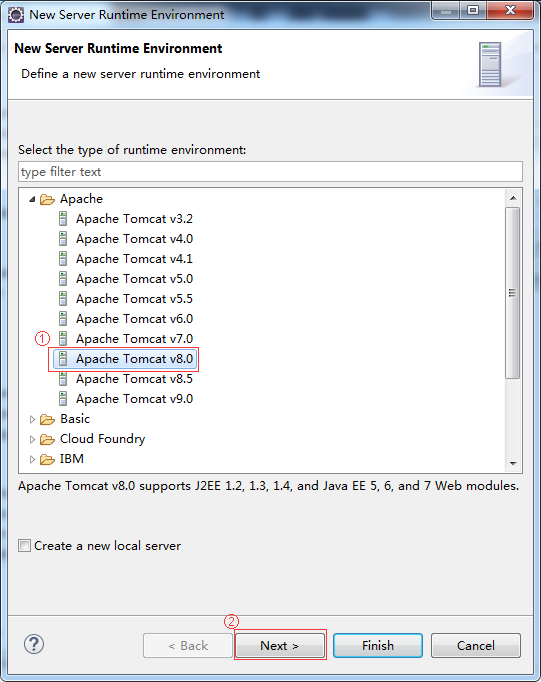Select the IBM folder label
The height and width of the screenshot is (682, 541).
coord(72,459)
